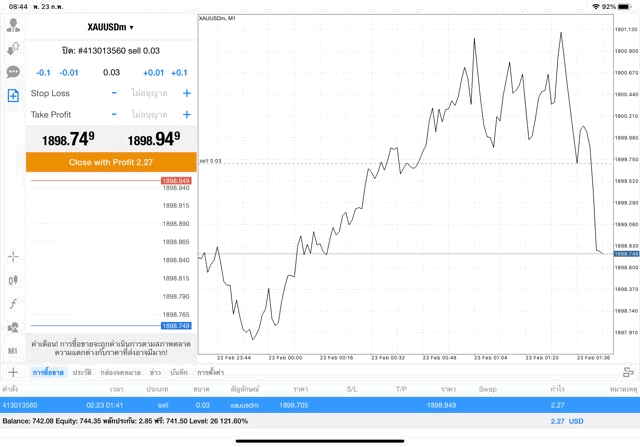Screen dimensions: 640x447
Task: Click the plus icon beside bottom tabs
Action: point(13,372)
